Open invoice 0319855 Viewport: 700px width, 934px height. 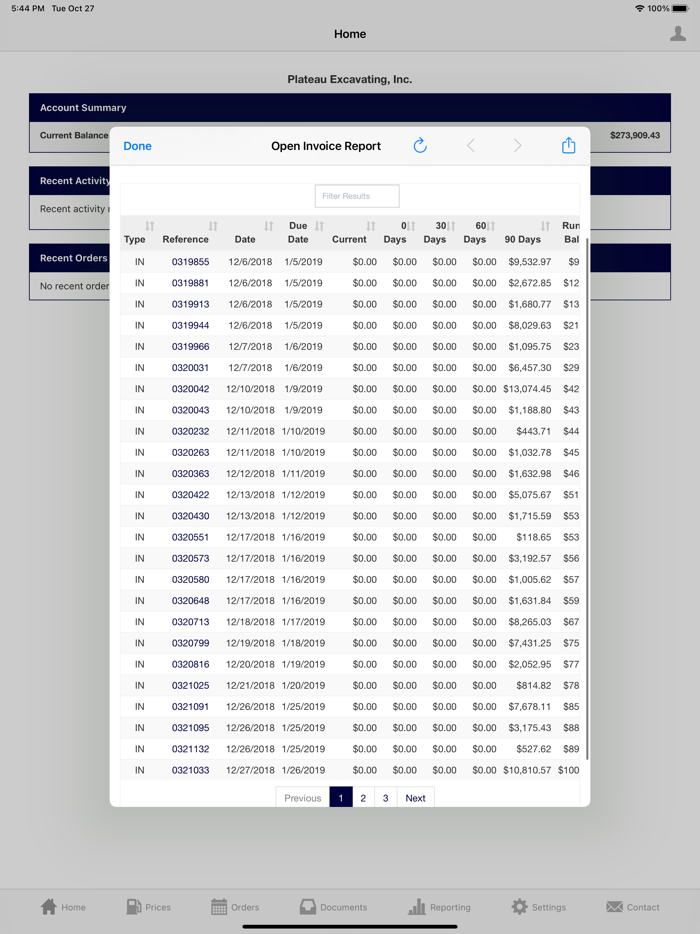pos(191,261)
